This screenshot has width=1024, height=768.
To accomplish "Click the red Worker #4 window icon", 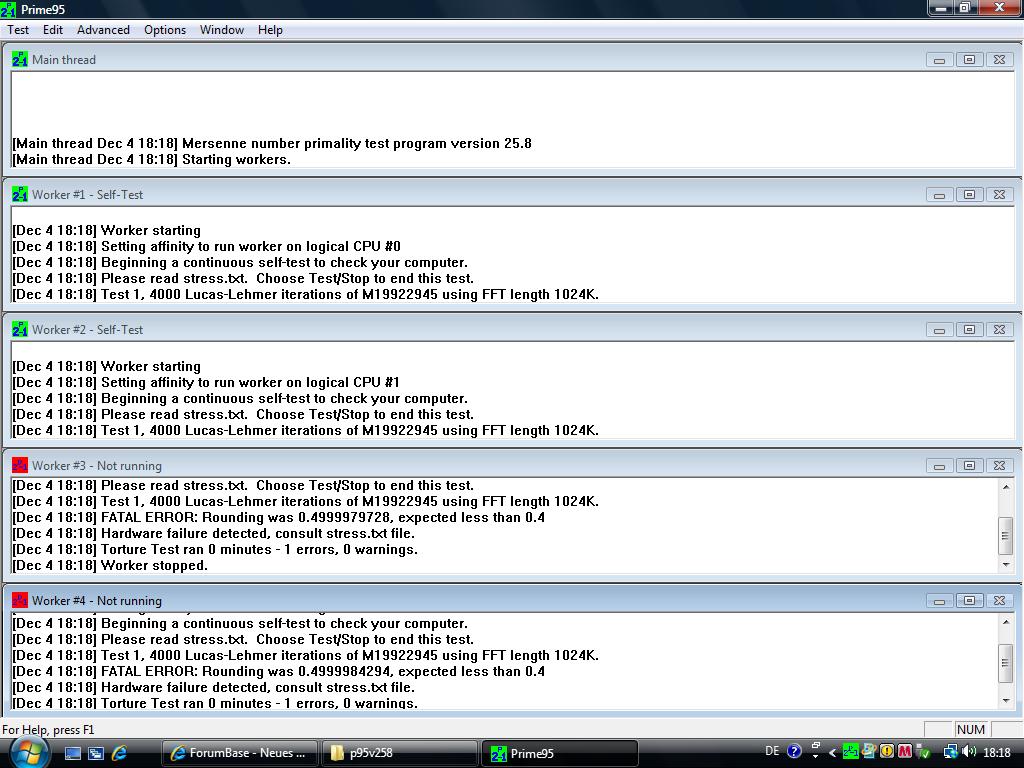I will pyautogui.click(x=20, y=600).
